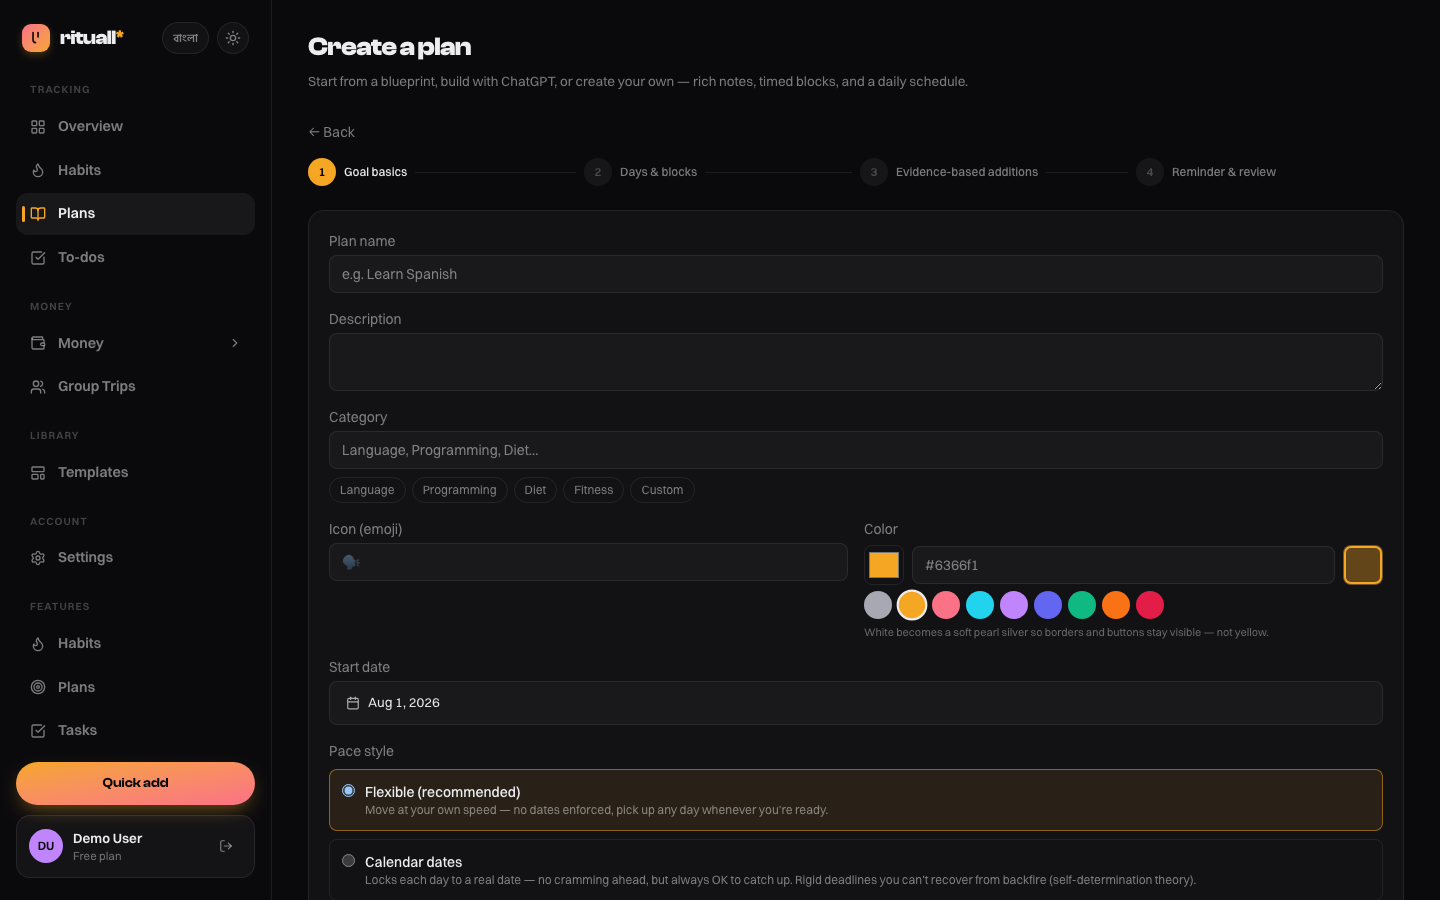Pick the pink color swatch
The height and width of the screenshot is (900, 1440).
(946, 605)
